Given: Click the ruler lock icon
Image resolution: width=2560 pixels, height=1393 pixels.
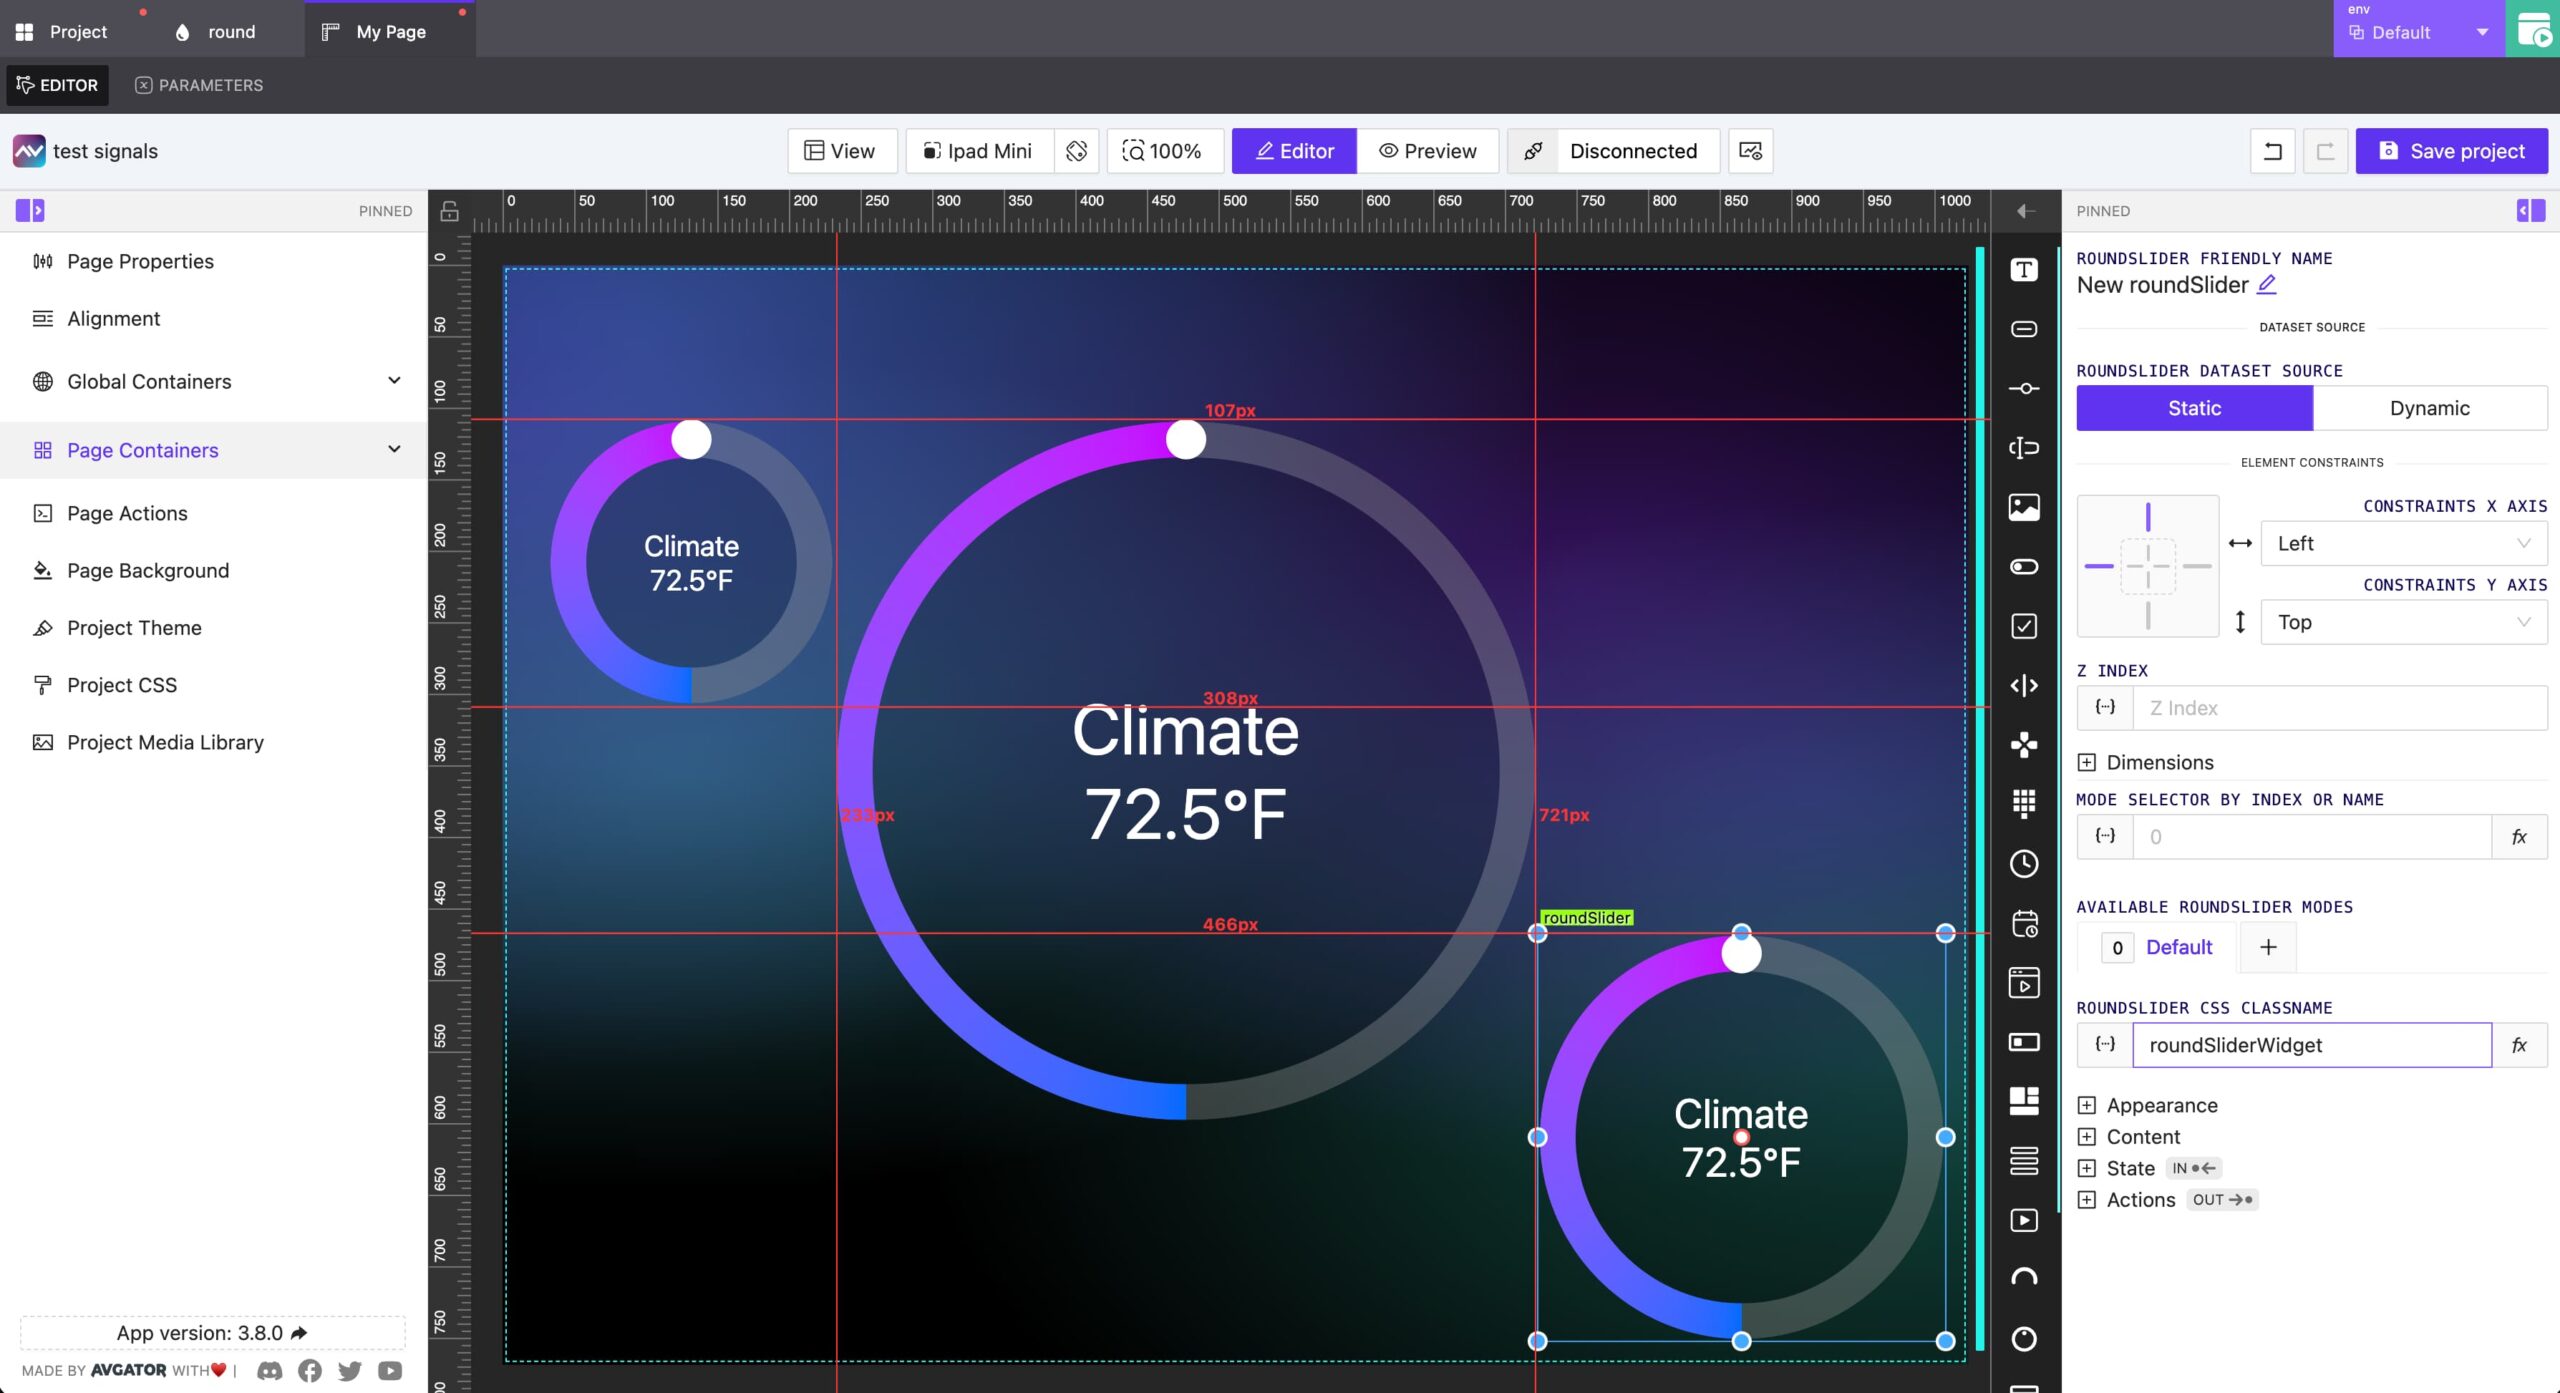Looking at the screenshot, I should [450, 211].
